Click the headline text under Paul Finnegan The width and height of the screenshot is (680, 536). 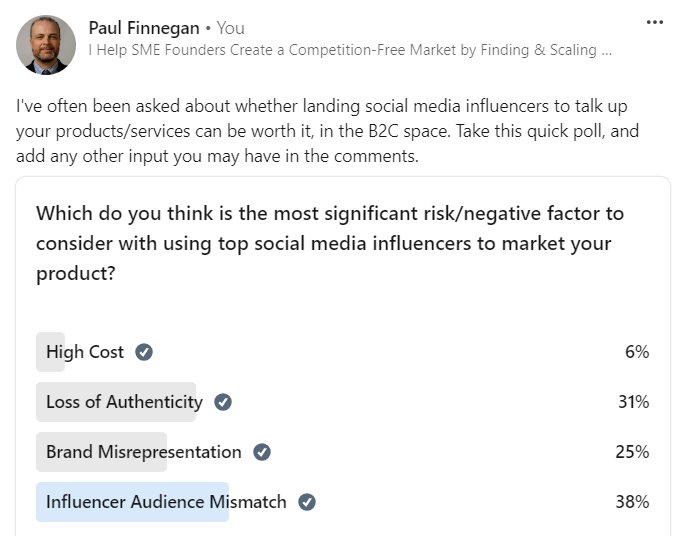click(350, 50)
